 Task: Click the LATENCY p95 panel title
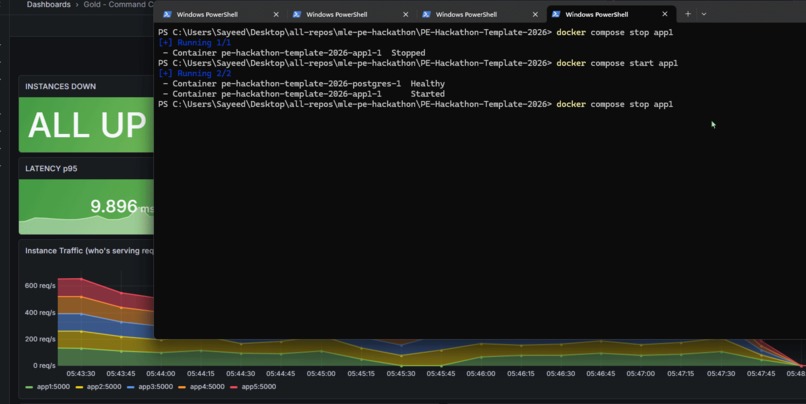point(51,169)
